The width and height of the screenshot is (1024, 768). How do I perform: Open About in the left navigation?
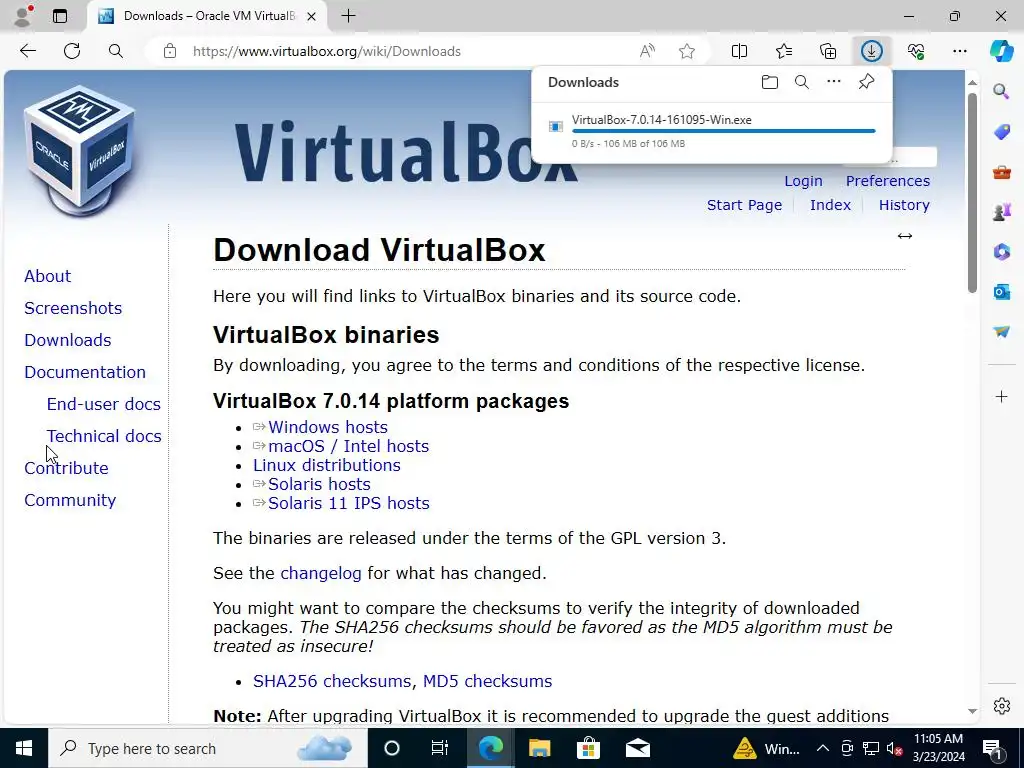pyautogui.click(x=48, y=276)
